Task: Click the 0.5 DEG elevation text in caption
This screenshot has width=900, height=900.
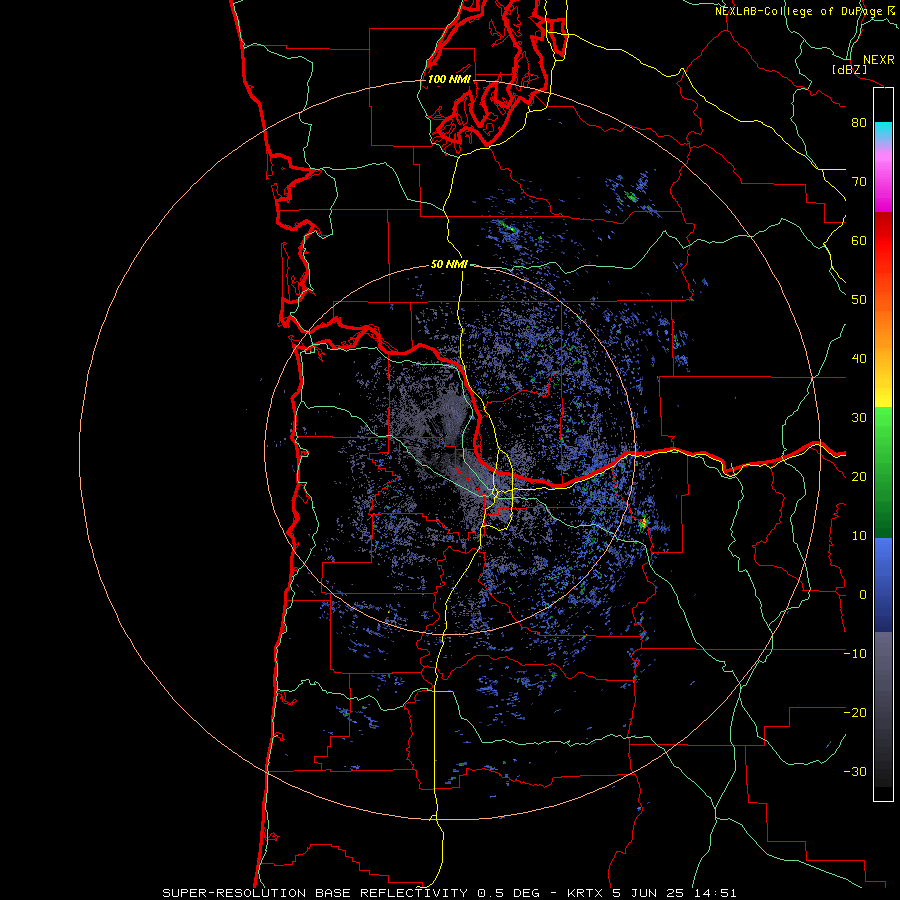Action: (509, 893)
